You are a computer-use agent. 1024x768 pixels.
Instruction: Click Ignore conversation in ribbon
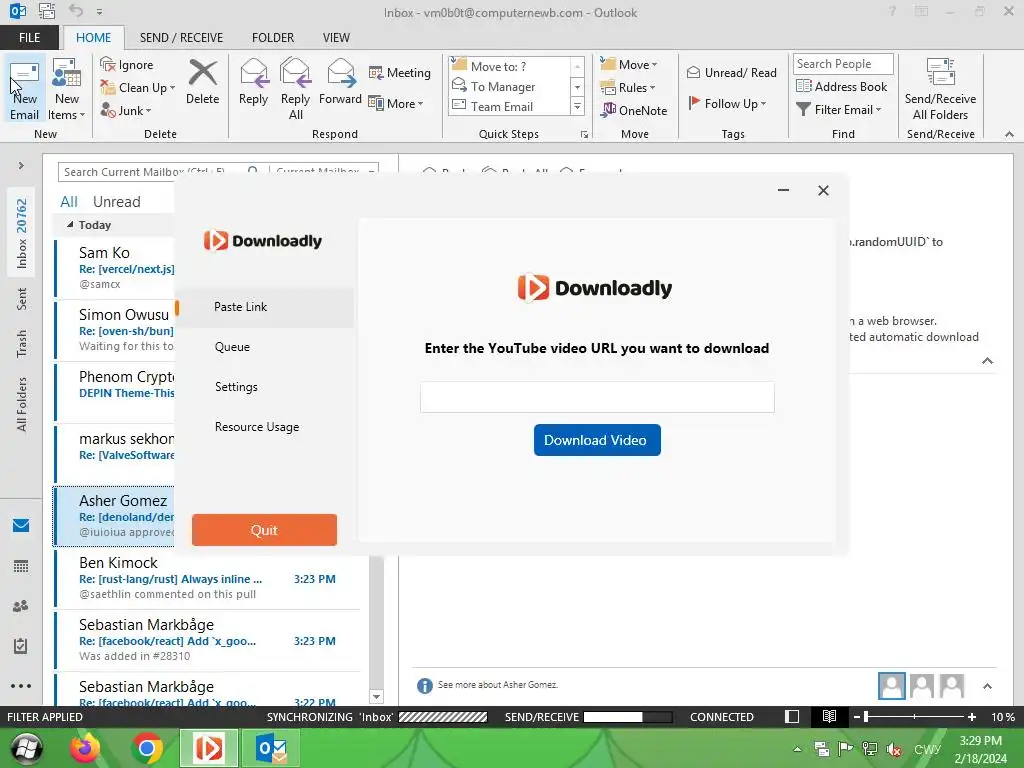(127, 65)
